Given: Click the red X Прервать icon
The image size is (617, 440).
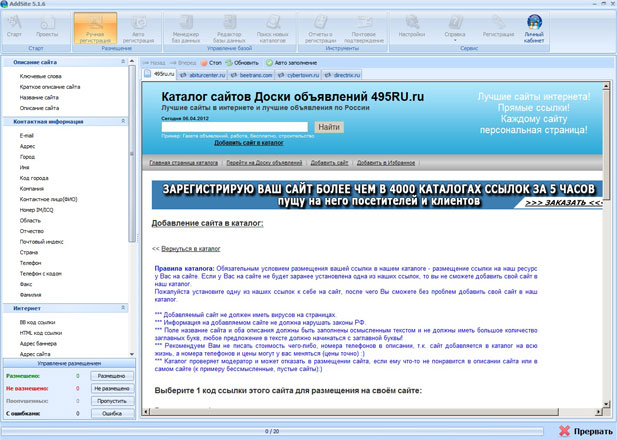Looking at the screenshot, I should 564,431.
